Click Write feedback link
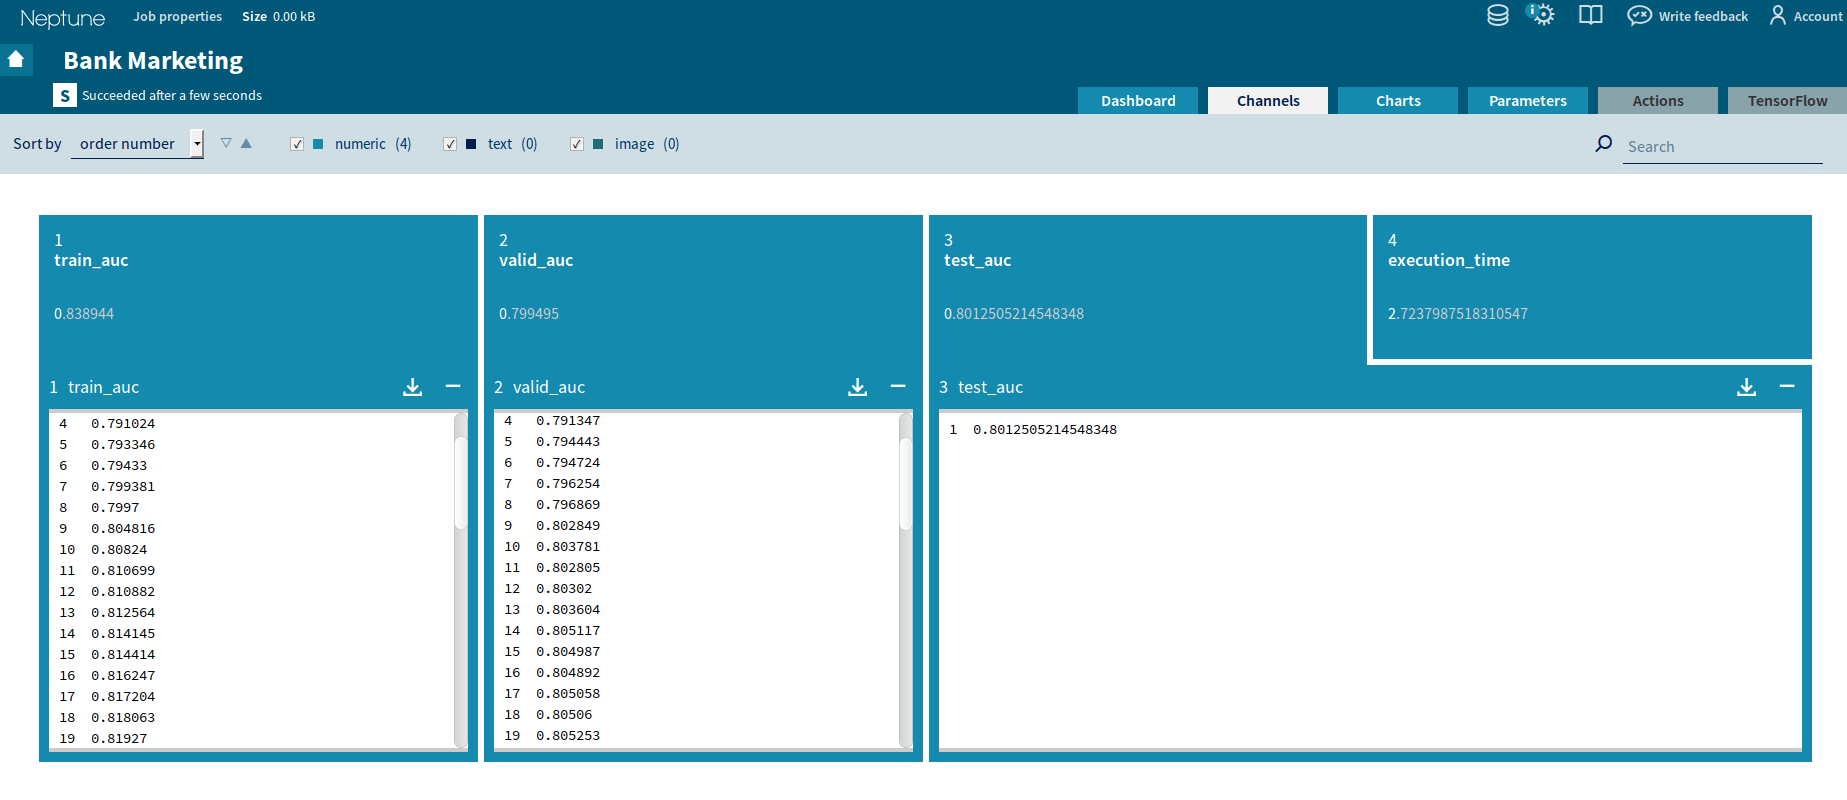The image size is (1847, 800). [x=1702, y=16]
